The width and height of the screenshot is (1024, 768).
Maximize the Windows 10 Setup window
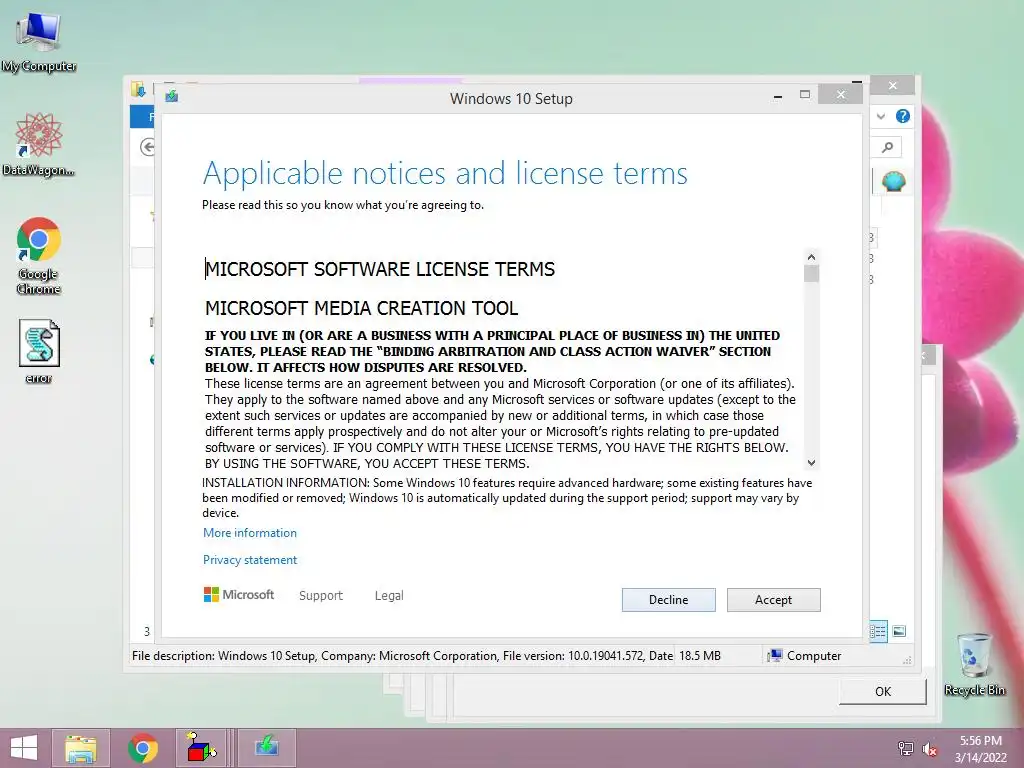point(805,95)
